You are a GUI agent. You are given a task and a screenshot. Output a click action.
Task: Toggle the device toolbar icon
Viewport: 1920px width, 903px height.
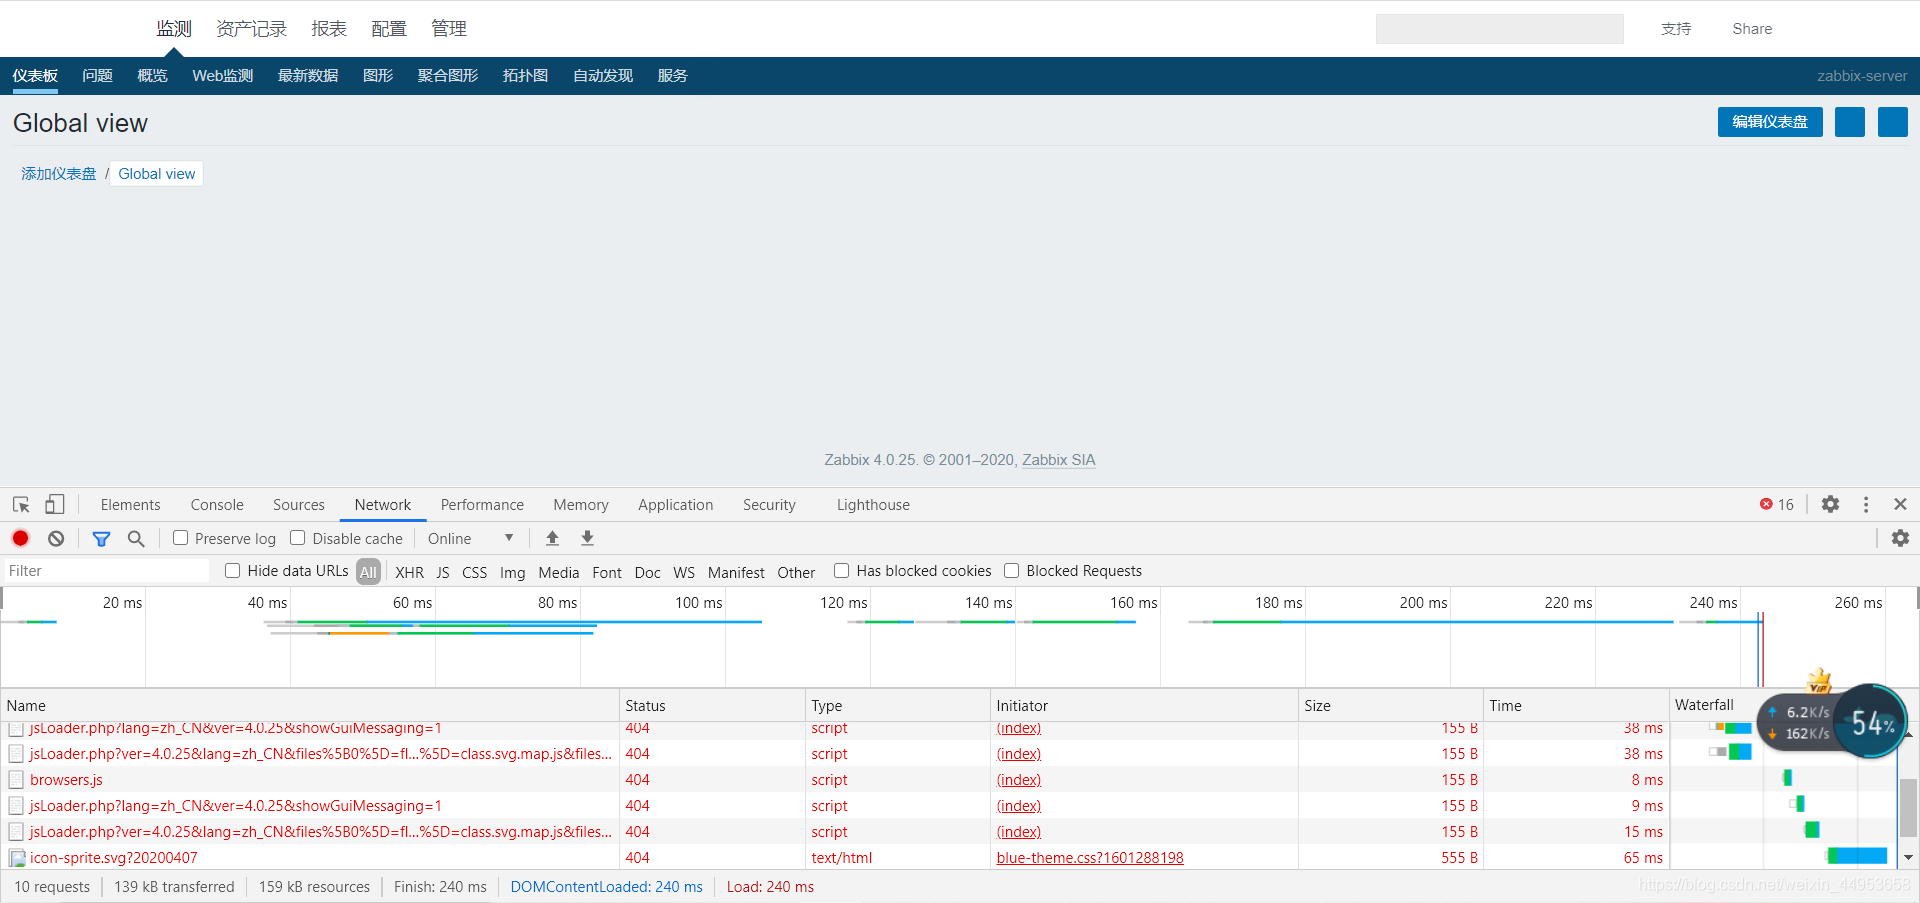pyautogui.click(x=55, y=505)
